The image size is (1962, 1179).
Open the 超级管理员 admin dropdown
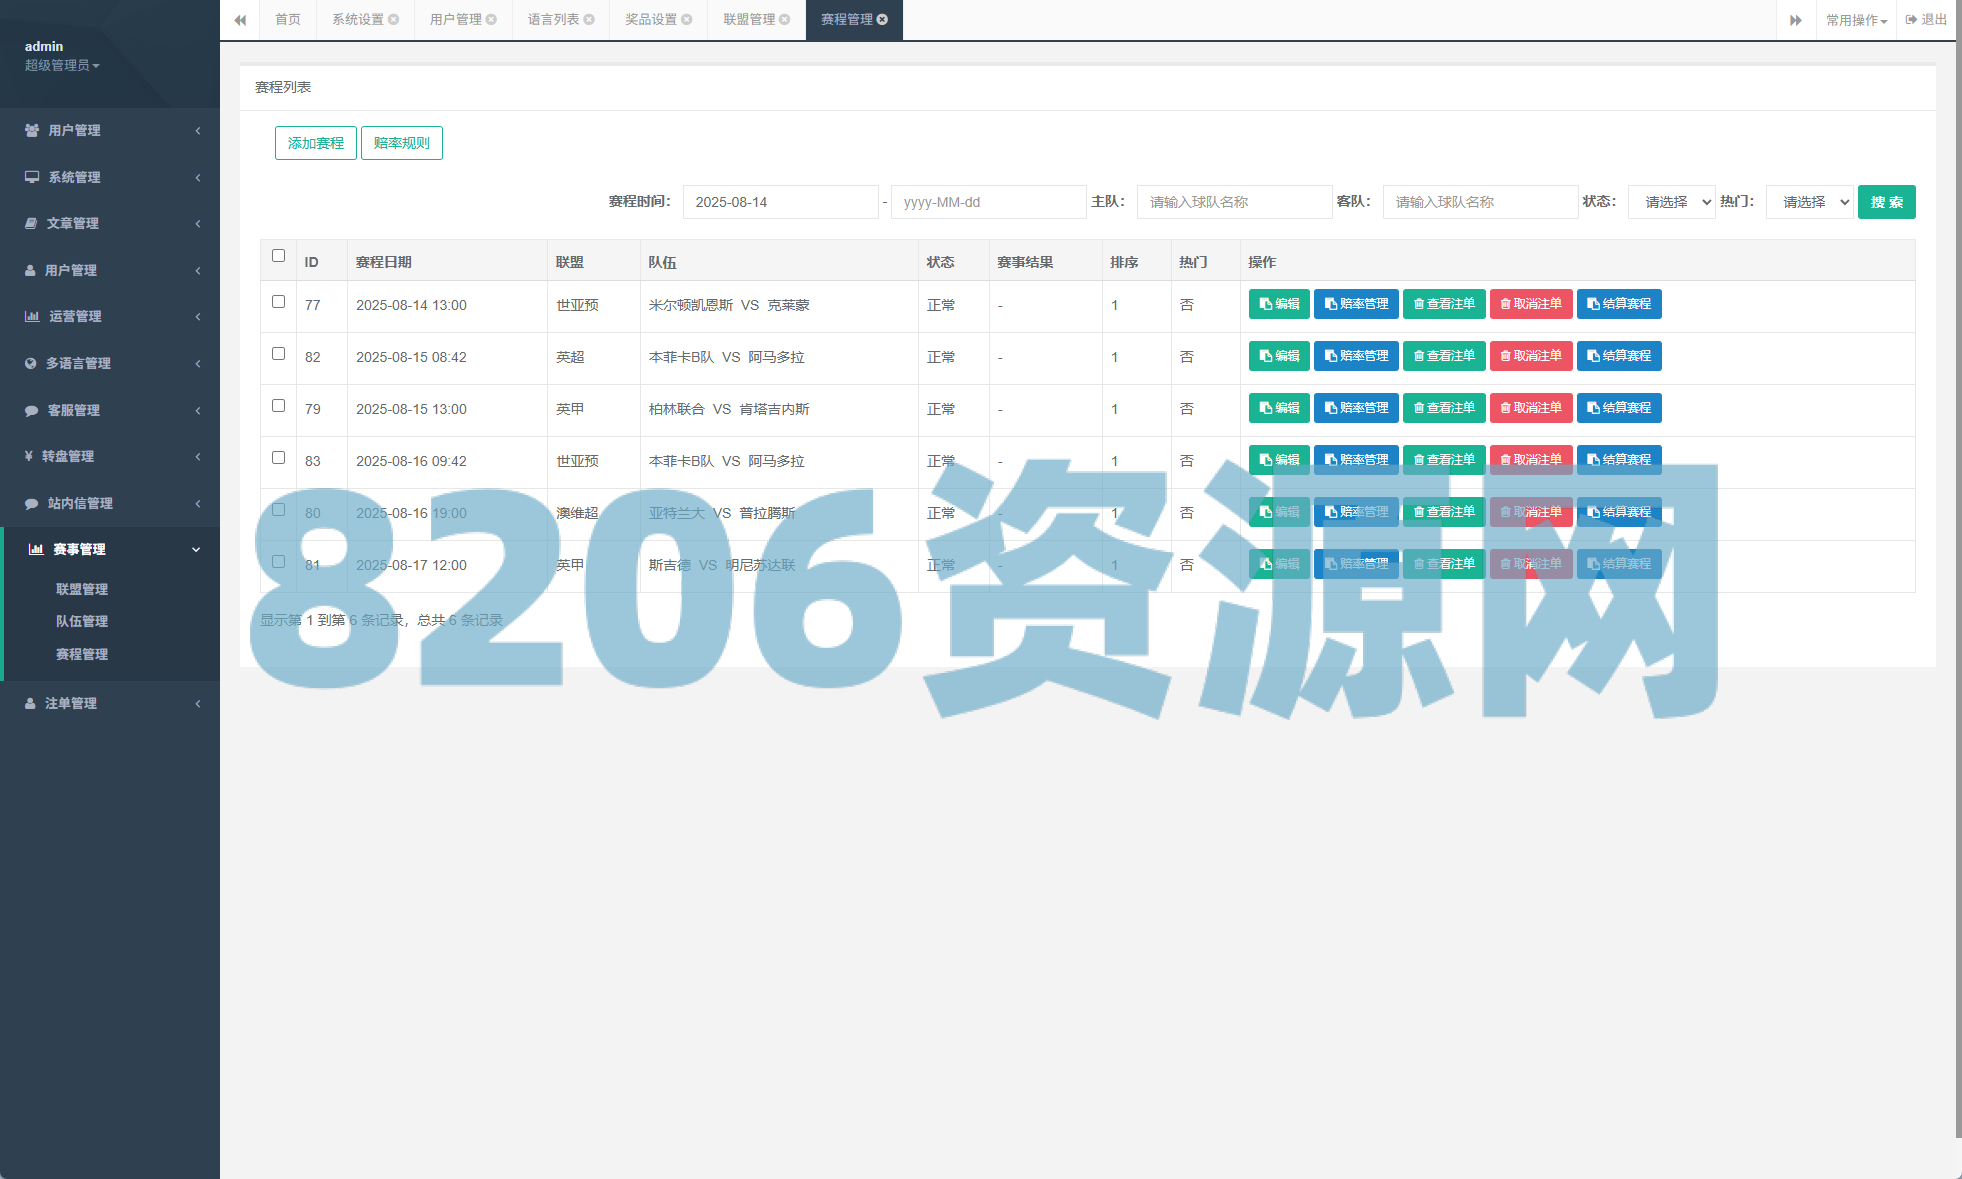62,65
